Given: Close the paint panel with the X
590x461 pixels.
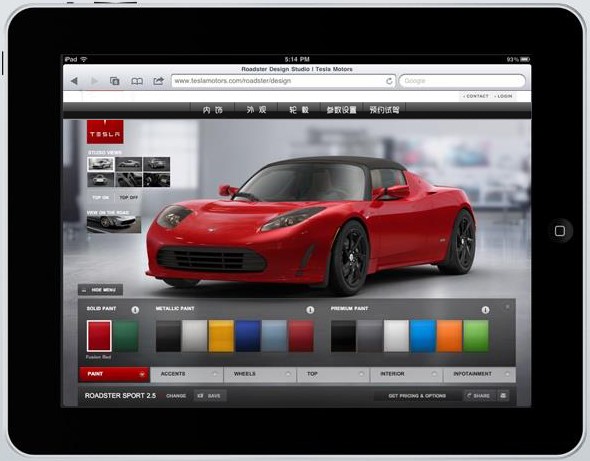Looking at the screenshot, I should [508, 307].
